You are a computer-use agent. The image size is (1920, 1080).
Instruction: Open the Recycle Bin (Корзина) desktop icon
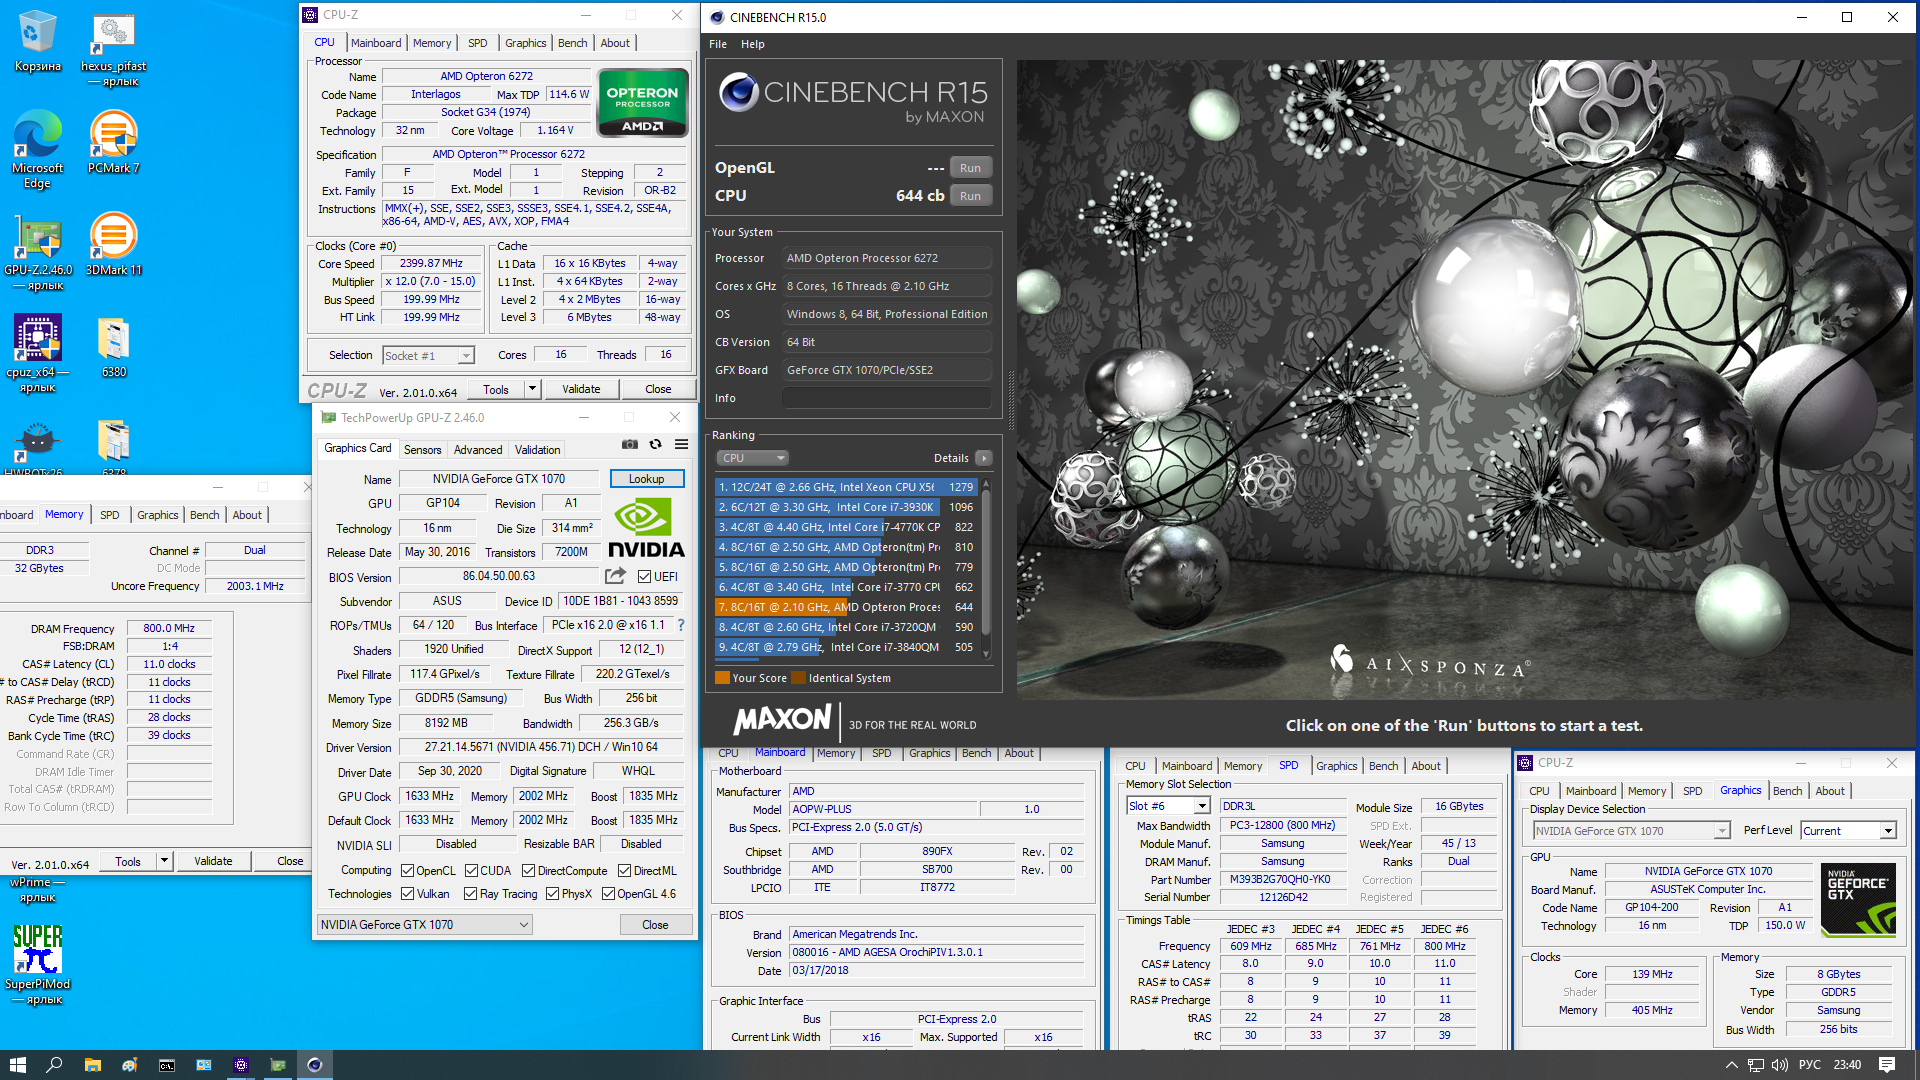point(38,42)
